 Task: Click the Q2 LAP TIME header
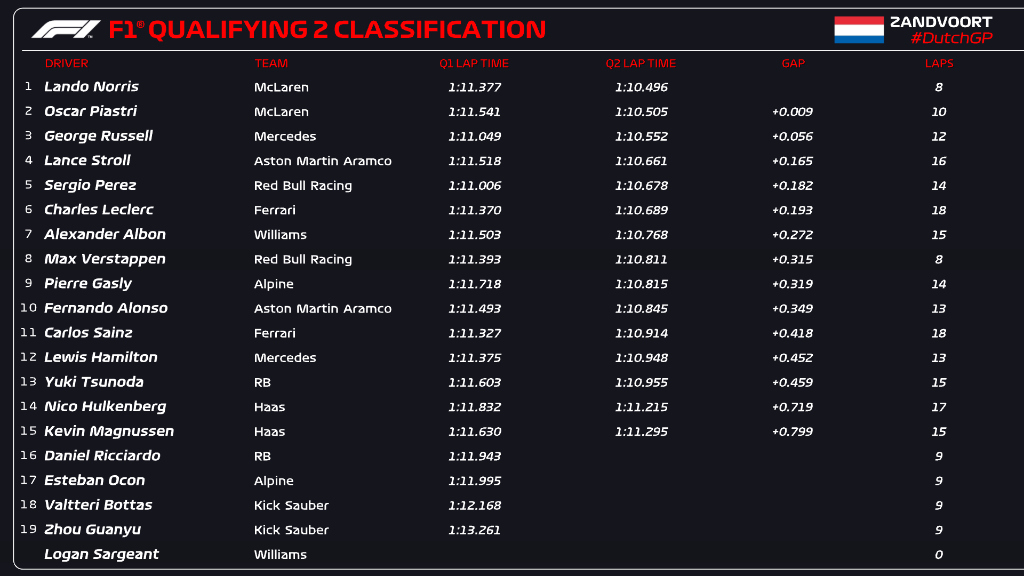pos(641,63)
